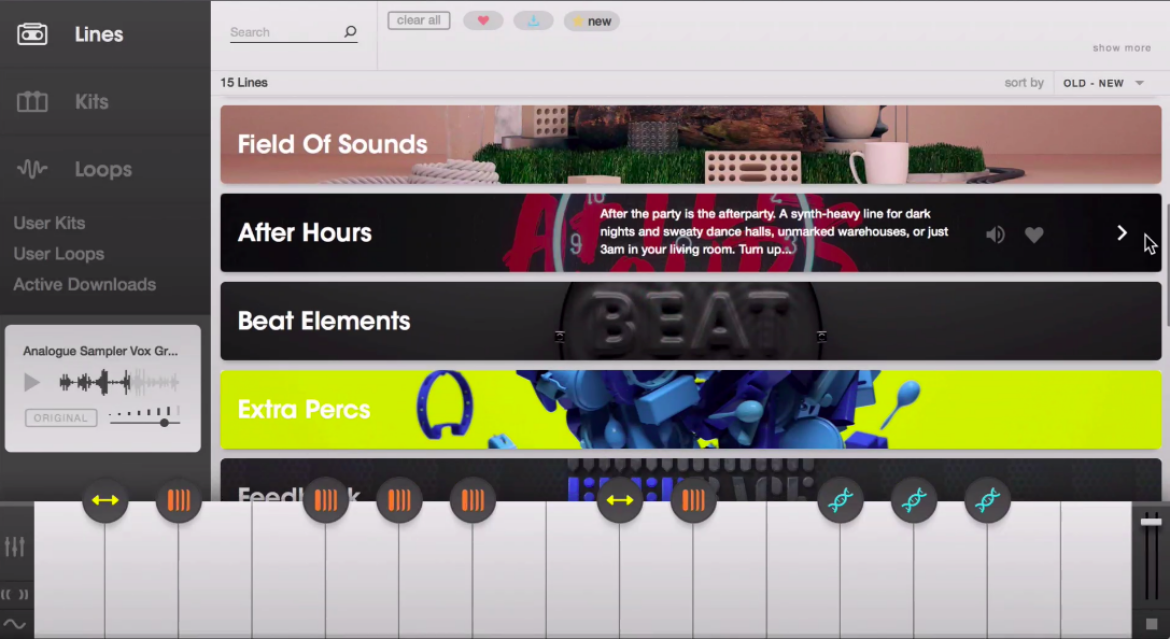1170x639 pixels.
Task: Click the rightmost teal DNA key icon
Action: tap(987, 500)
